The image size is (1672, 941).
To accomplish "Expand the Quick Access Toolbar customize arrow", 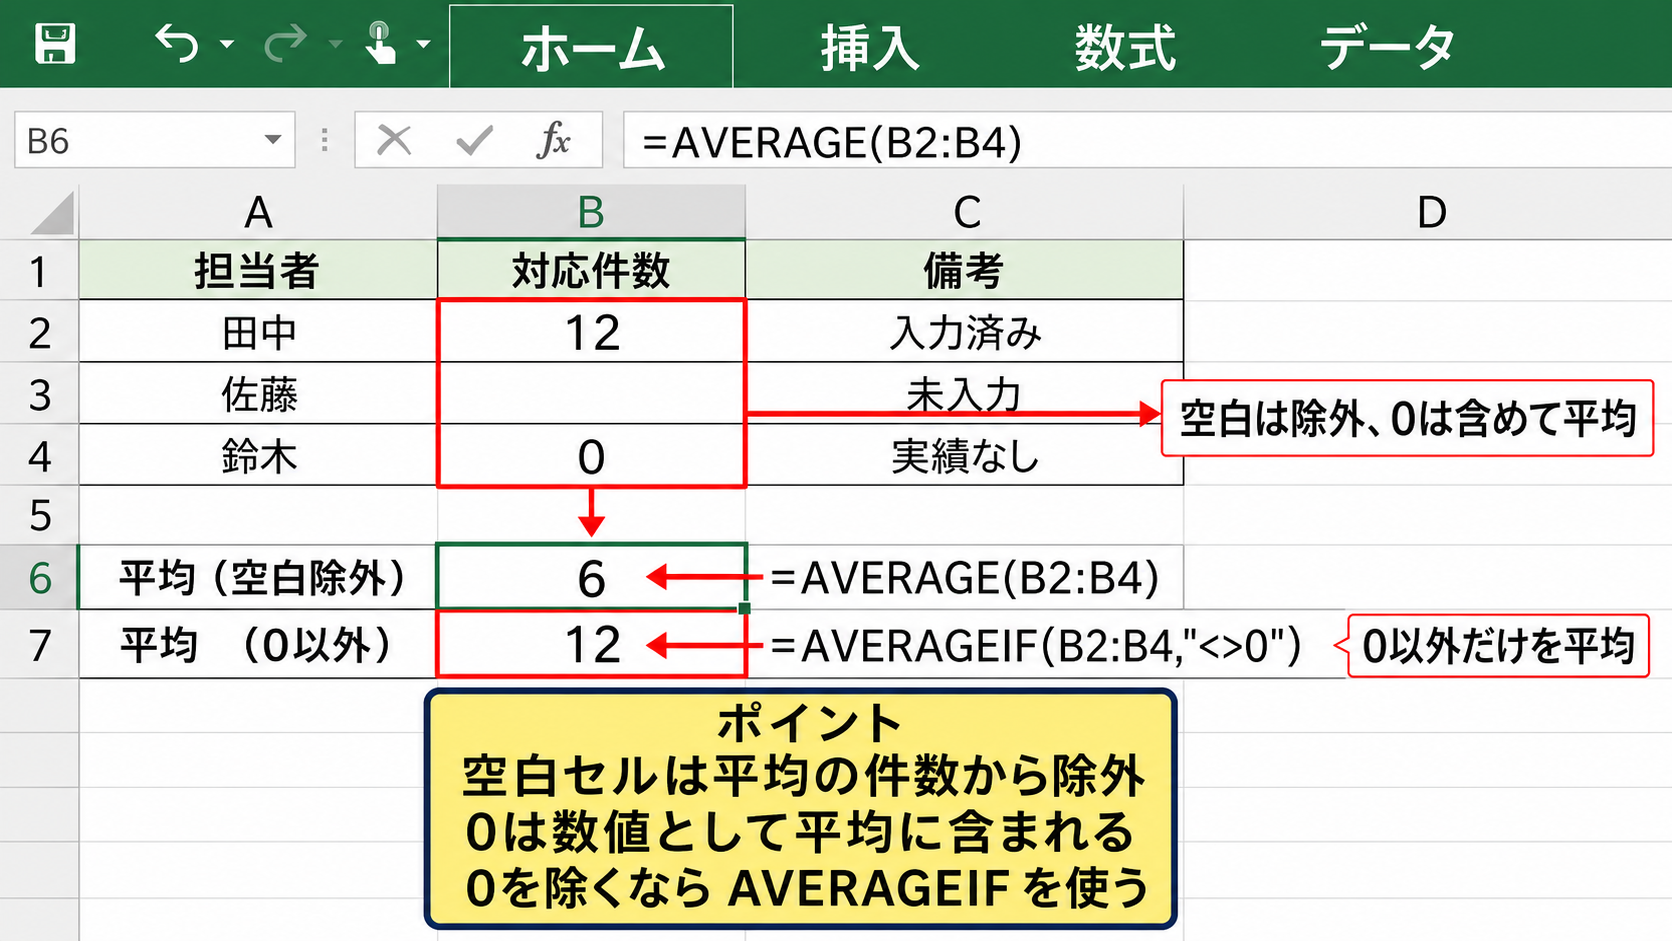I will pos(424,44).
